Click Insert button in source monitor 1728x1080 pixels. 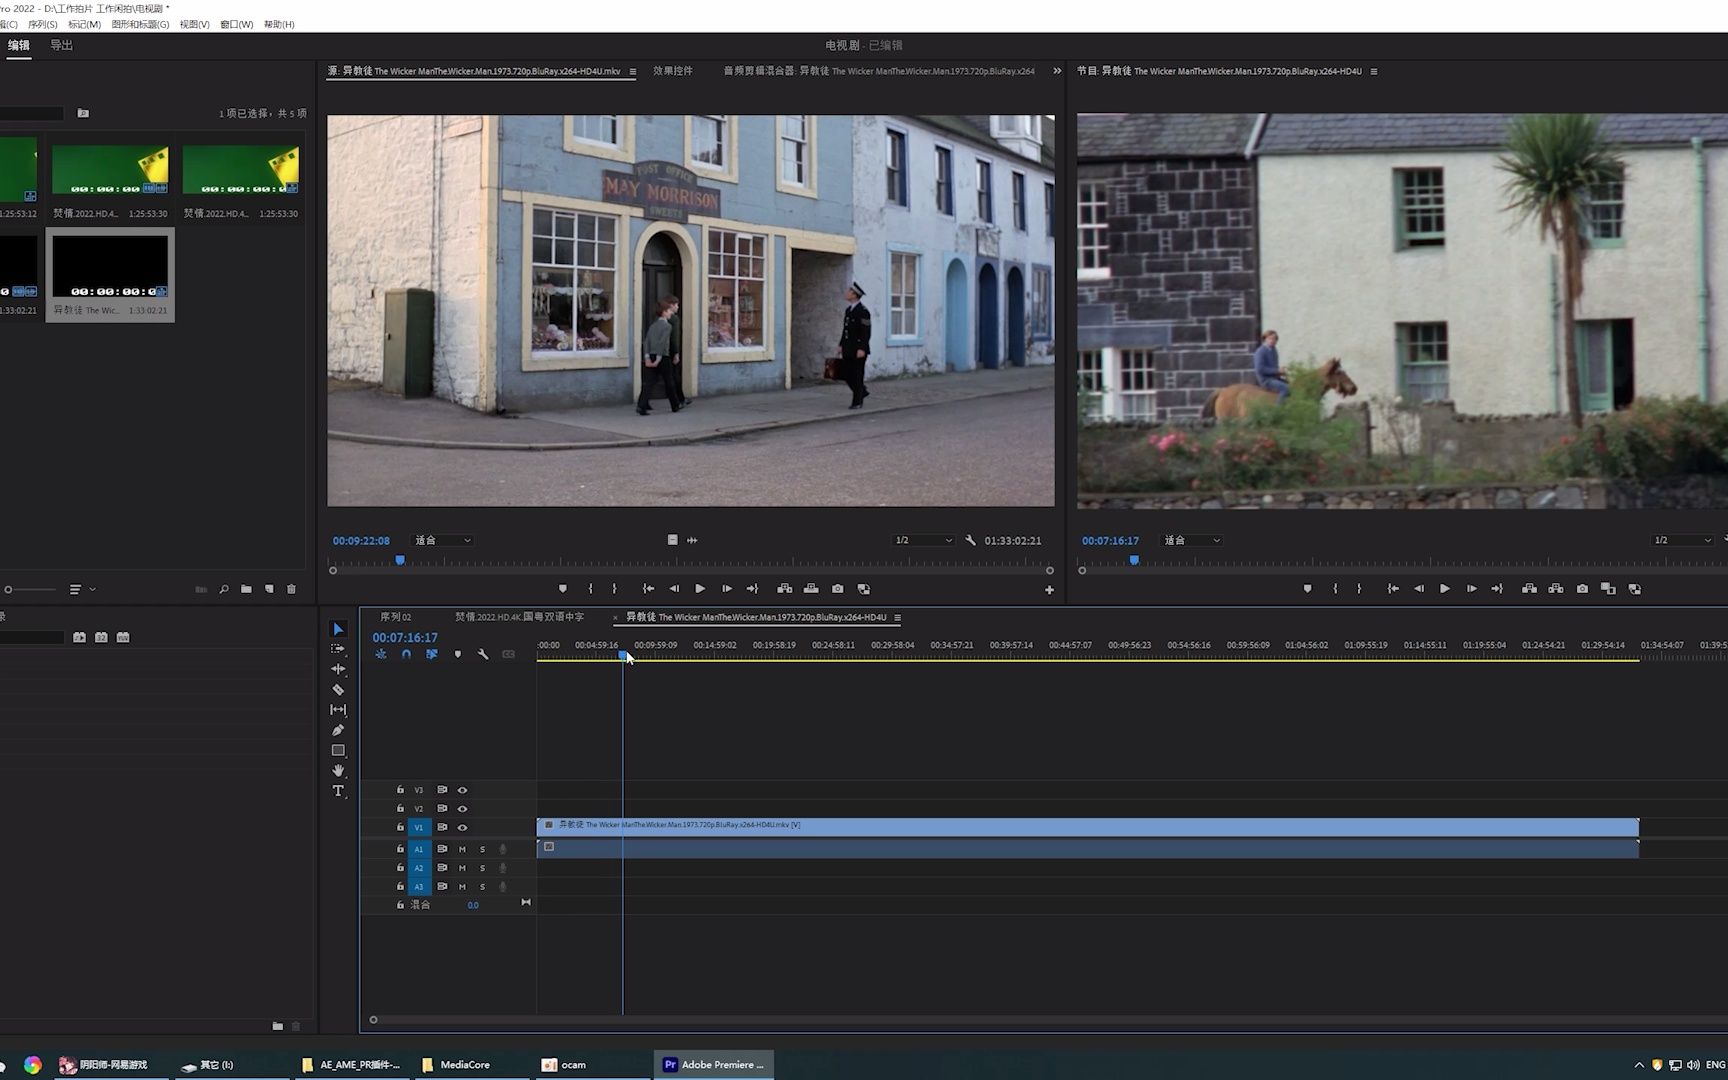785,589
